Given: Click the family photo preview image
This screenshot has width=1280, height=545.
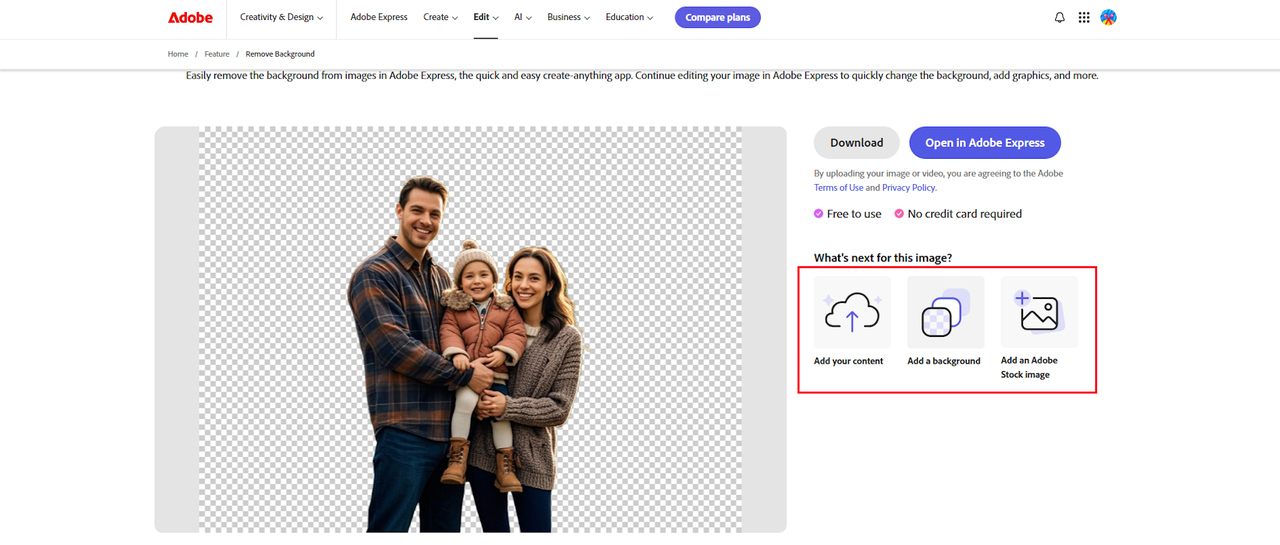Looking at the screenshot, I should tap(470, 329).
